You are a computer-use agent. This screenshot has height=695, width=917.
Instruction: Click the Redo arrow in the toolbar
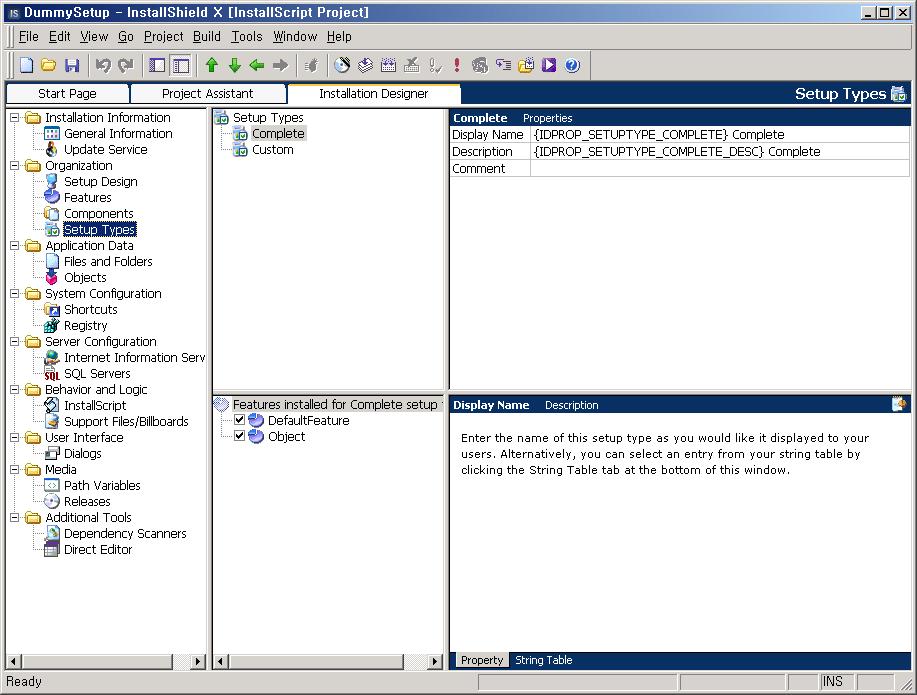[x=126, y=65]
